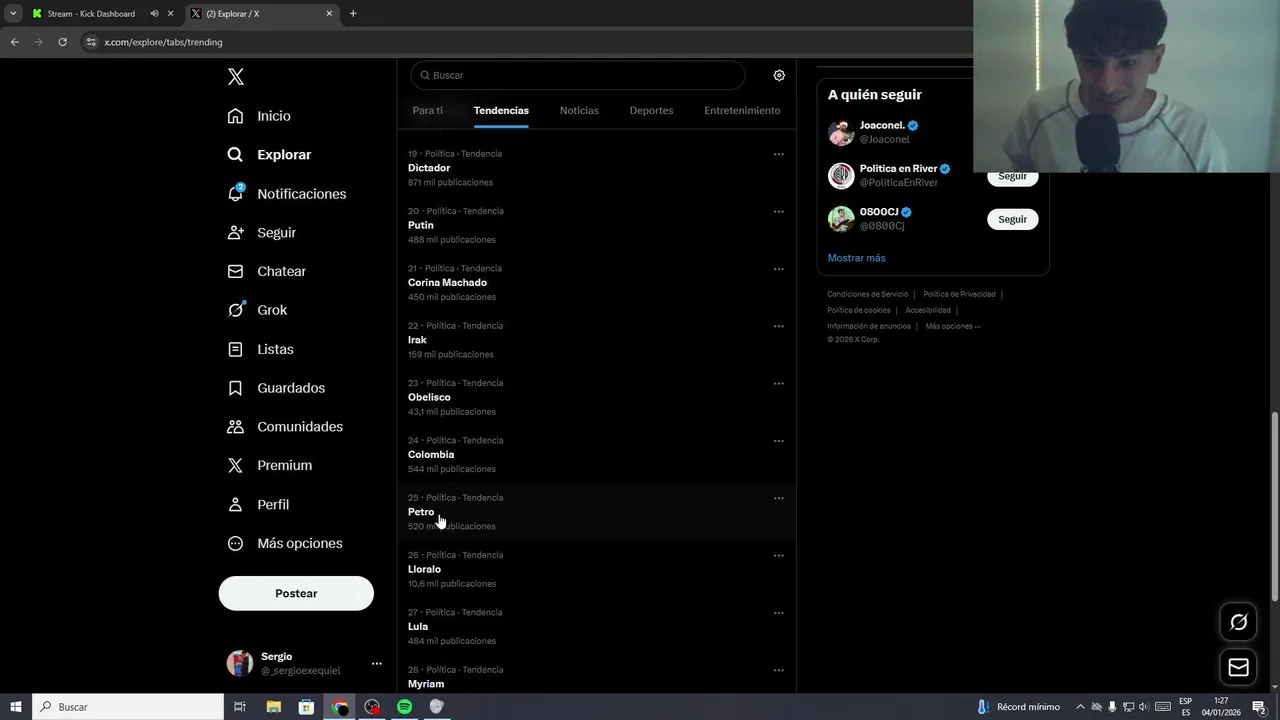The height and width of the screenshot is (720, 1280).
Task: Click the Postear button
Action: click(x=296, y=593)
